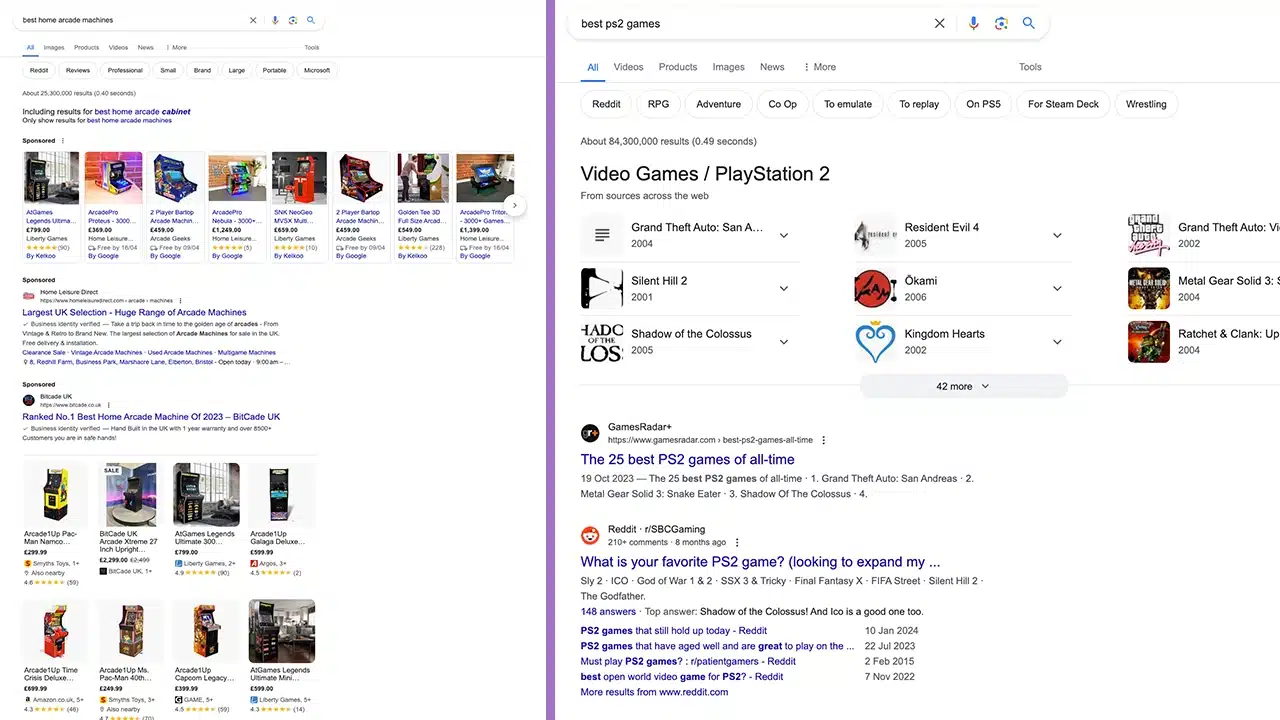This screenshot has width=1280, height=720.
Task: Click Ratchet & Clank cover thumbnail
Action: [1149, 342]
